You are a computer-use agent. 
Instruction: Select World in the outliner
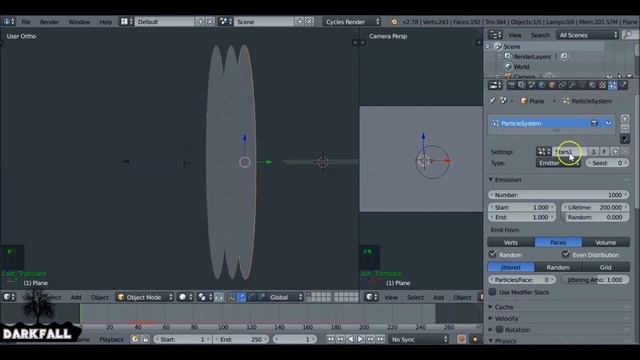(521, 67)
